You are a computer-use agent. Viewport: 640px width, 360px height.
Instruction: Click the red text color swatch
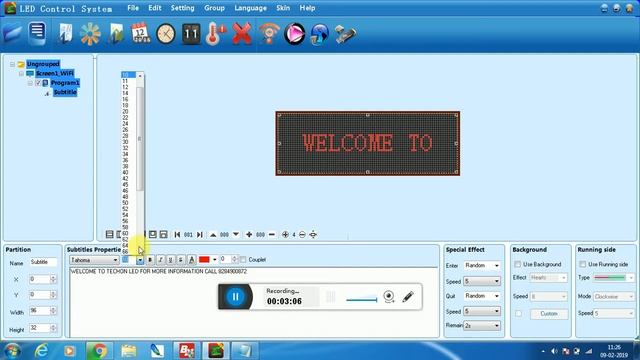point(204,260)
